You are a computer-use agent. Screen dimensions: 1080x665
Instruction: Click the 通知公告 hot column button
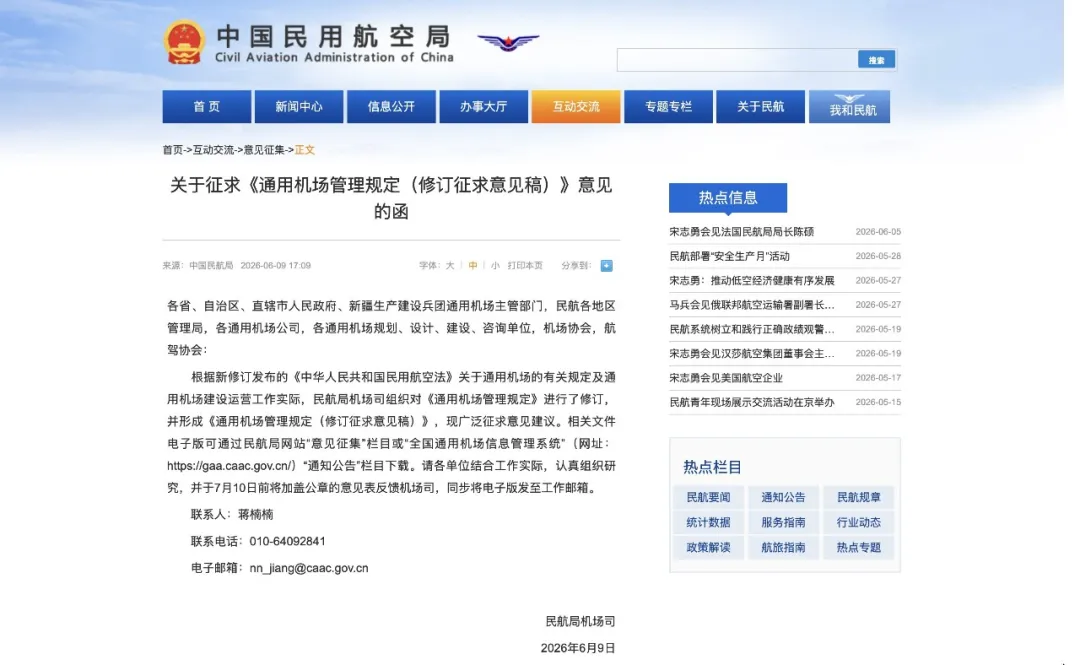[783, 497]
